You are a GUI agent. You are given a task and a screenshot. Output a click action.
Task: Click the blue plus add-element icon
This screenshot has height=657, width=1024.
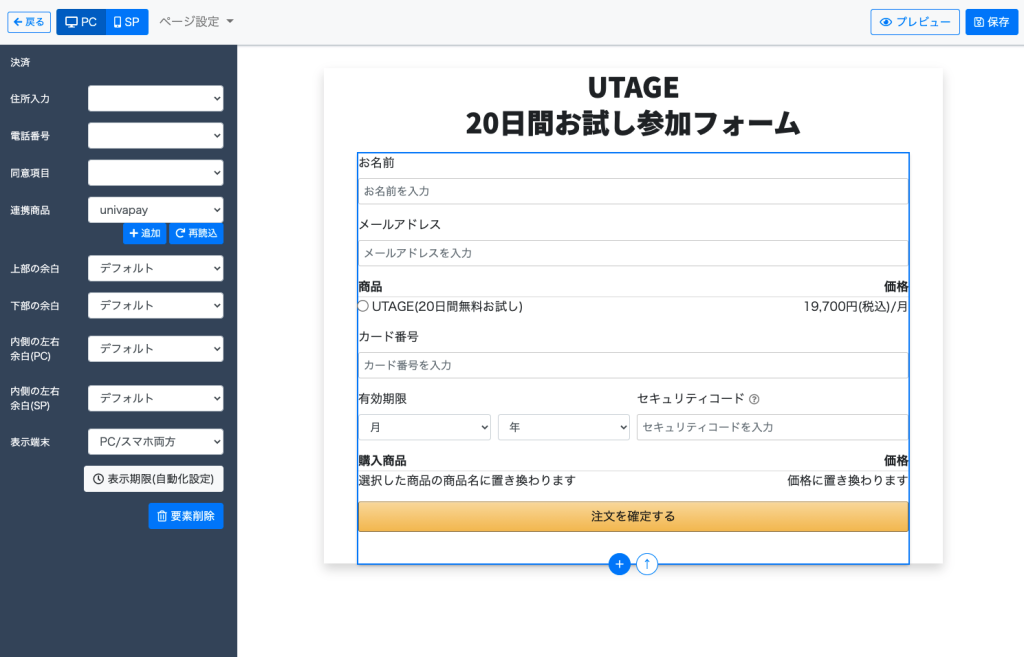[619, 564]
